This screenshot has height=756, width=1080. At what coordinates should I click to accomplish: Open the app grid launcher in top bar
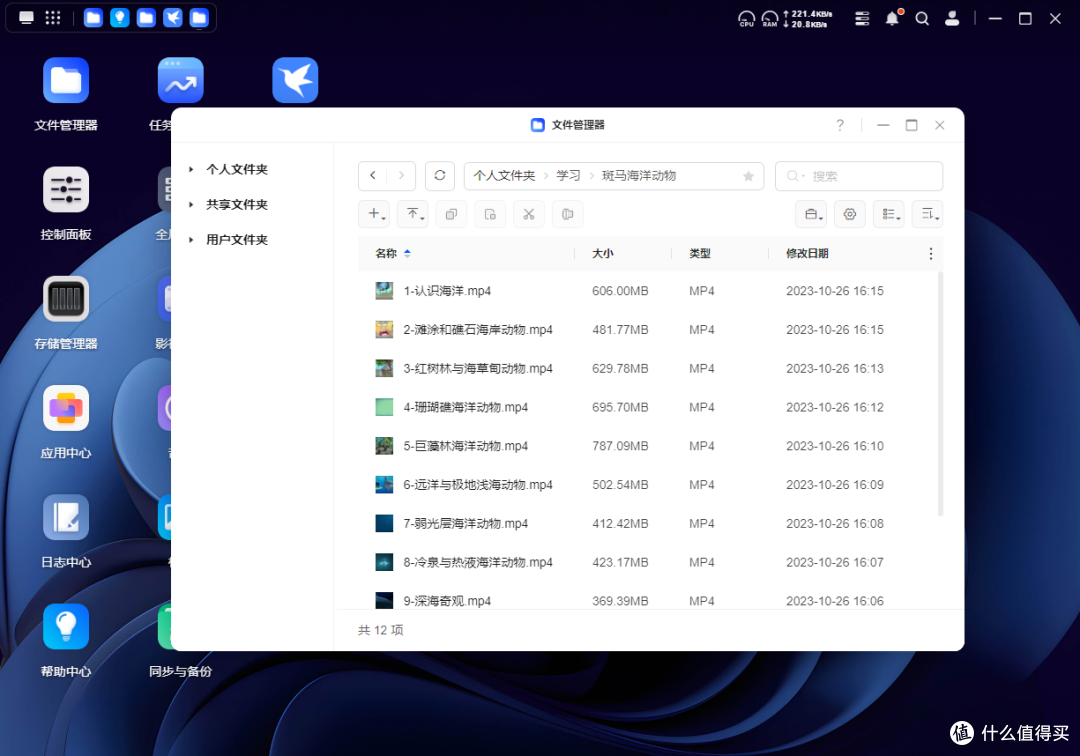pos(53,18)
